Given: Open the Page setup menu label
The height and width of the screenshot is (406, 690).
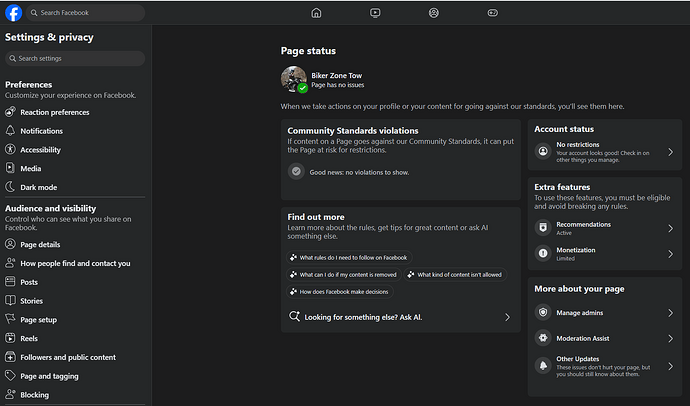Looking at the screenshot, I should click(x=38, y=320).
